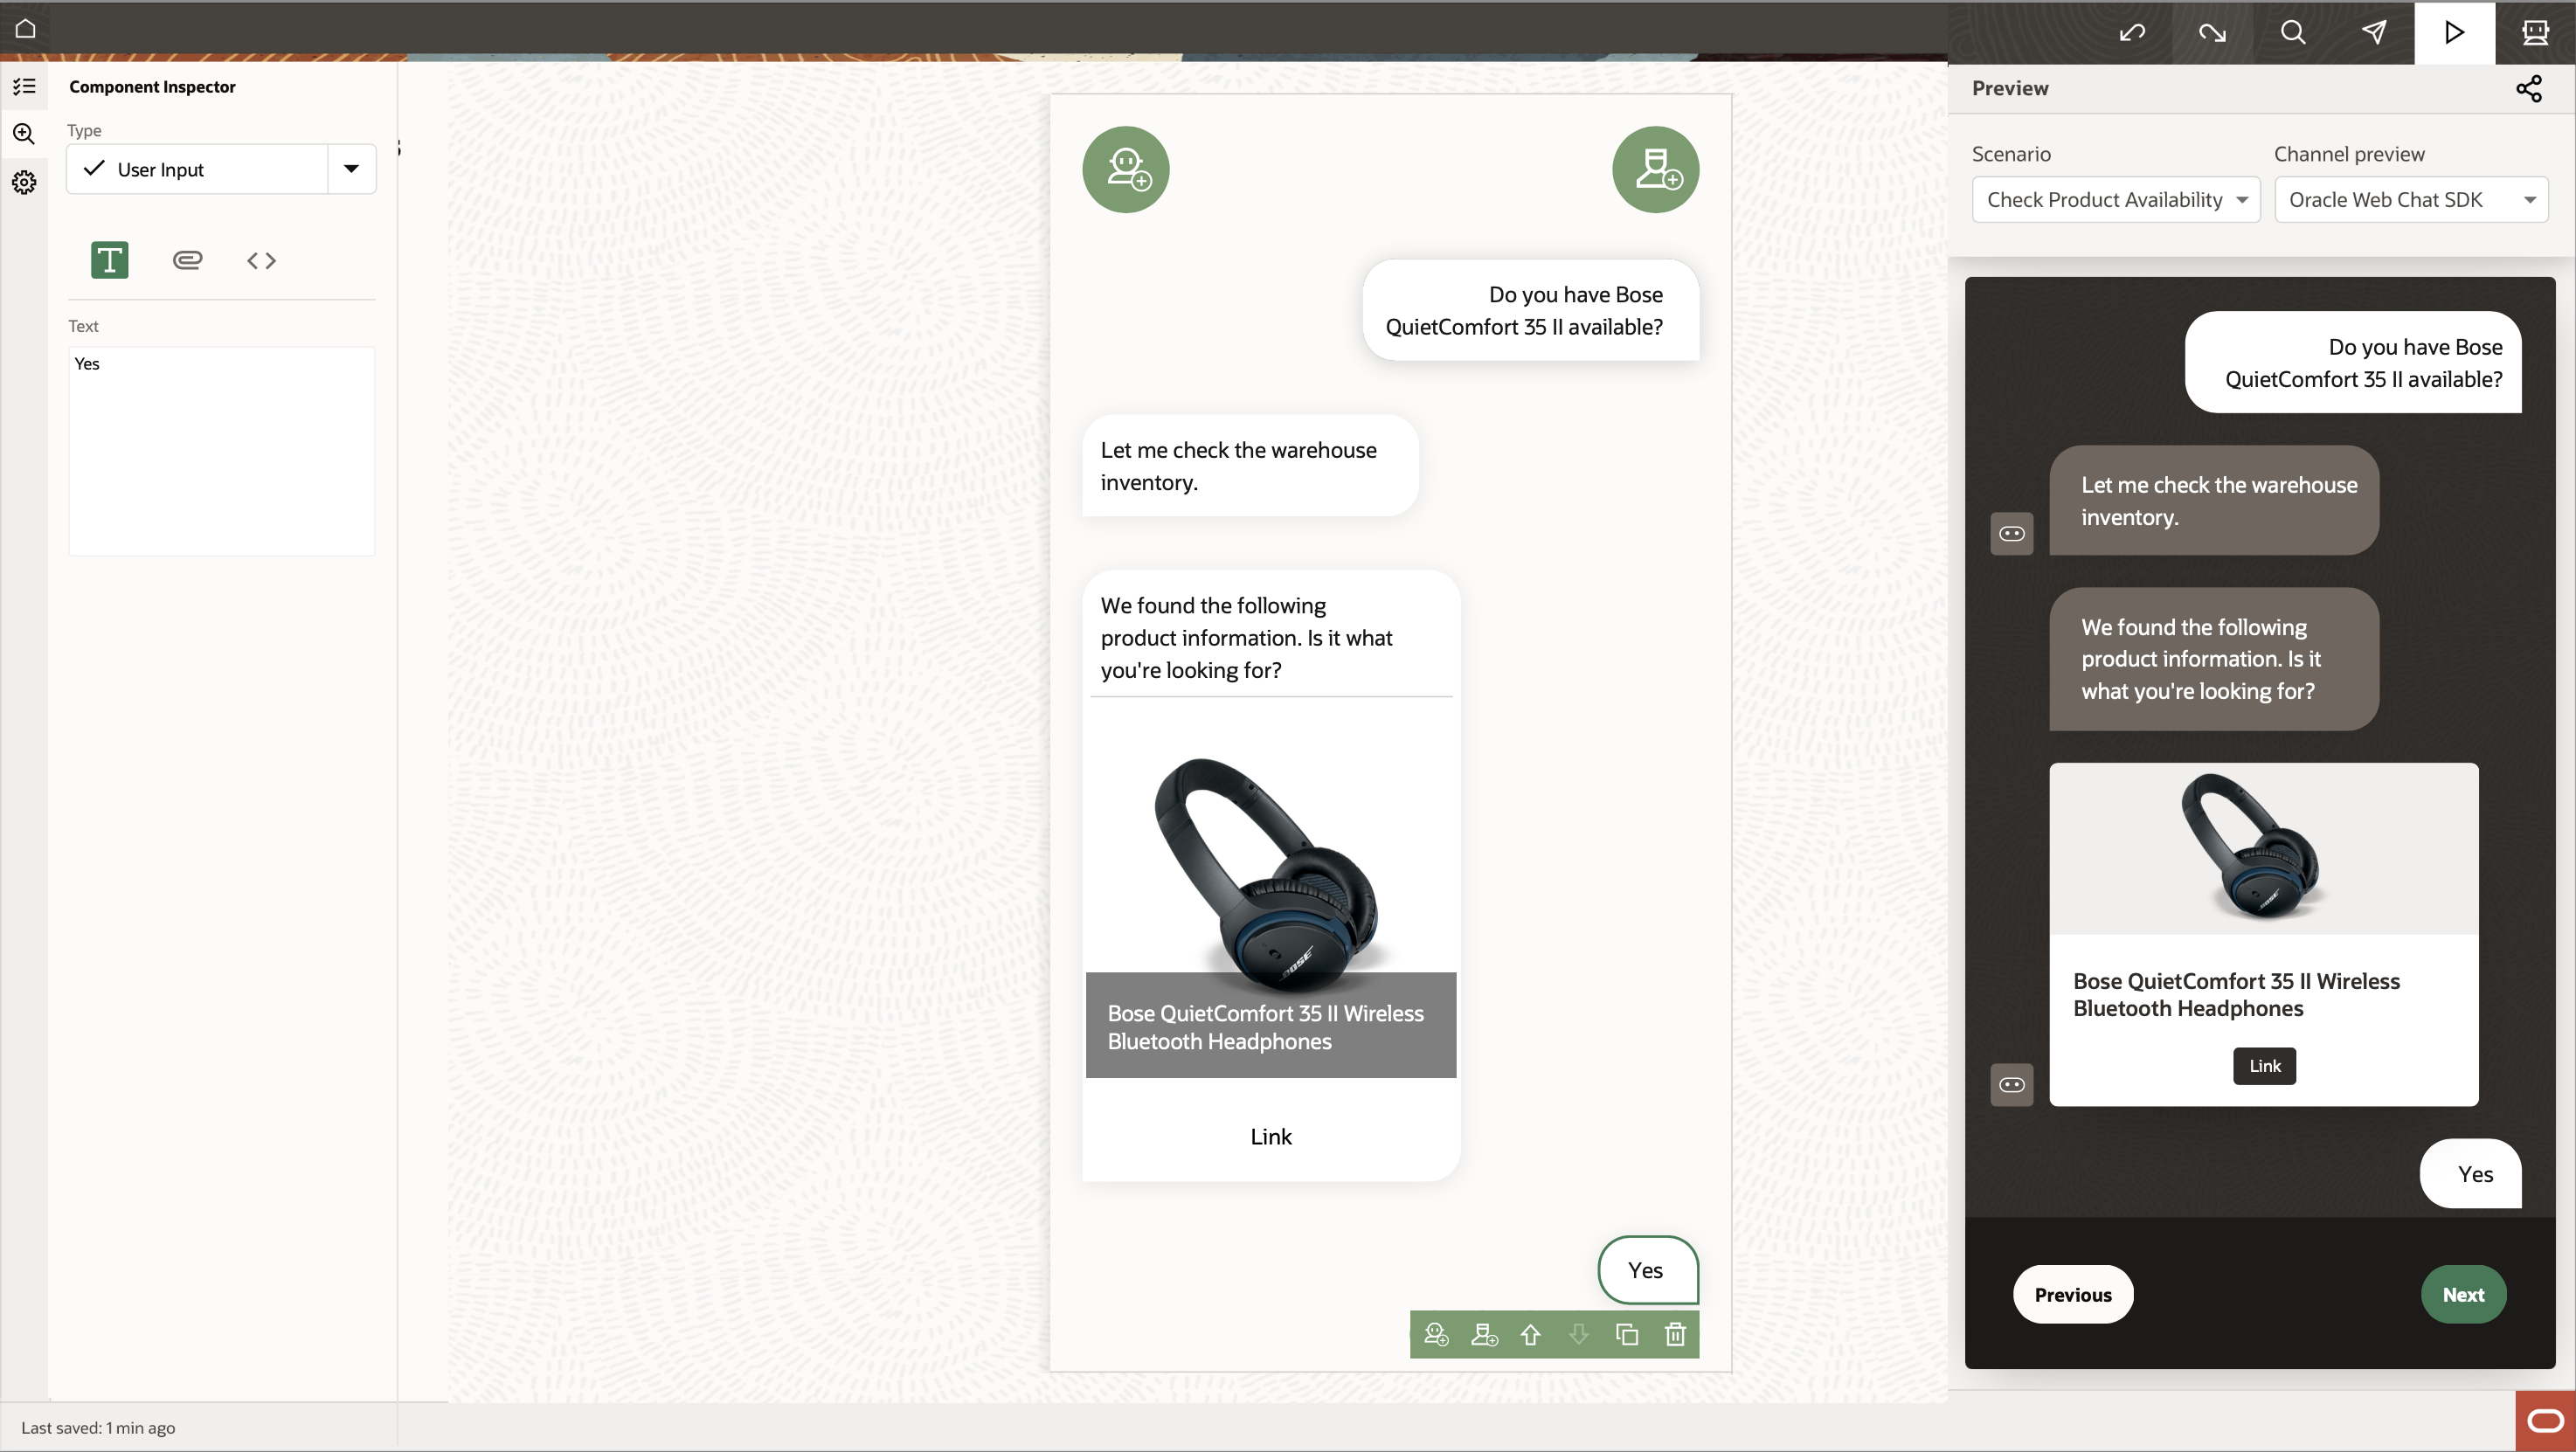The width and height of the screenshot is (2576, 1452).
Task: Select the Text content type icon
Action: (110, 260)
